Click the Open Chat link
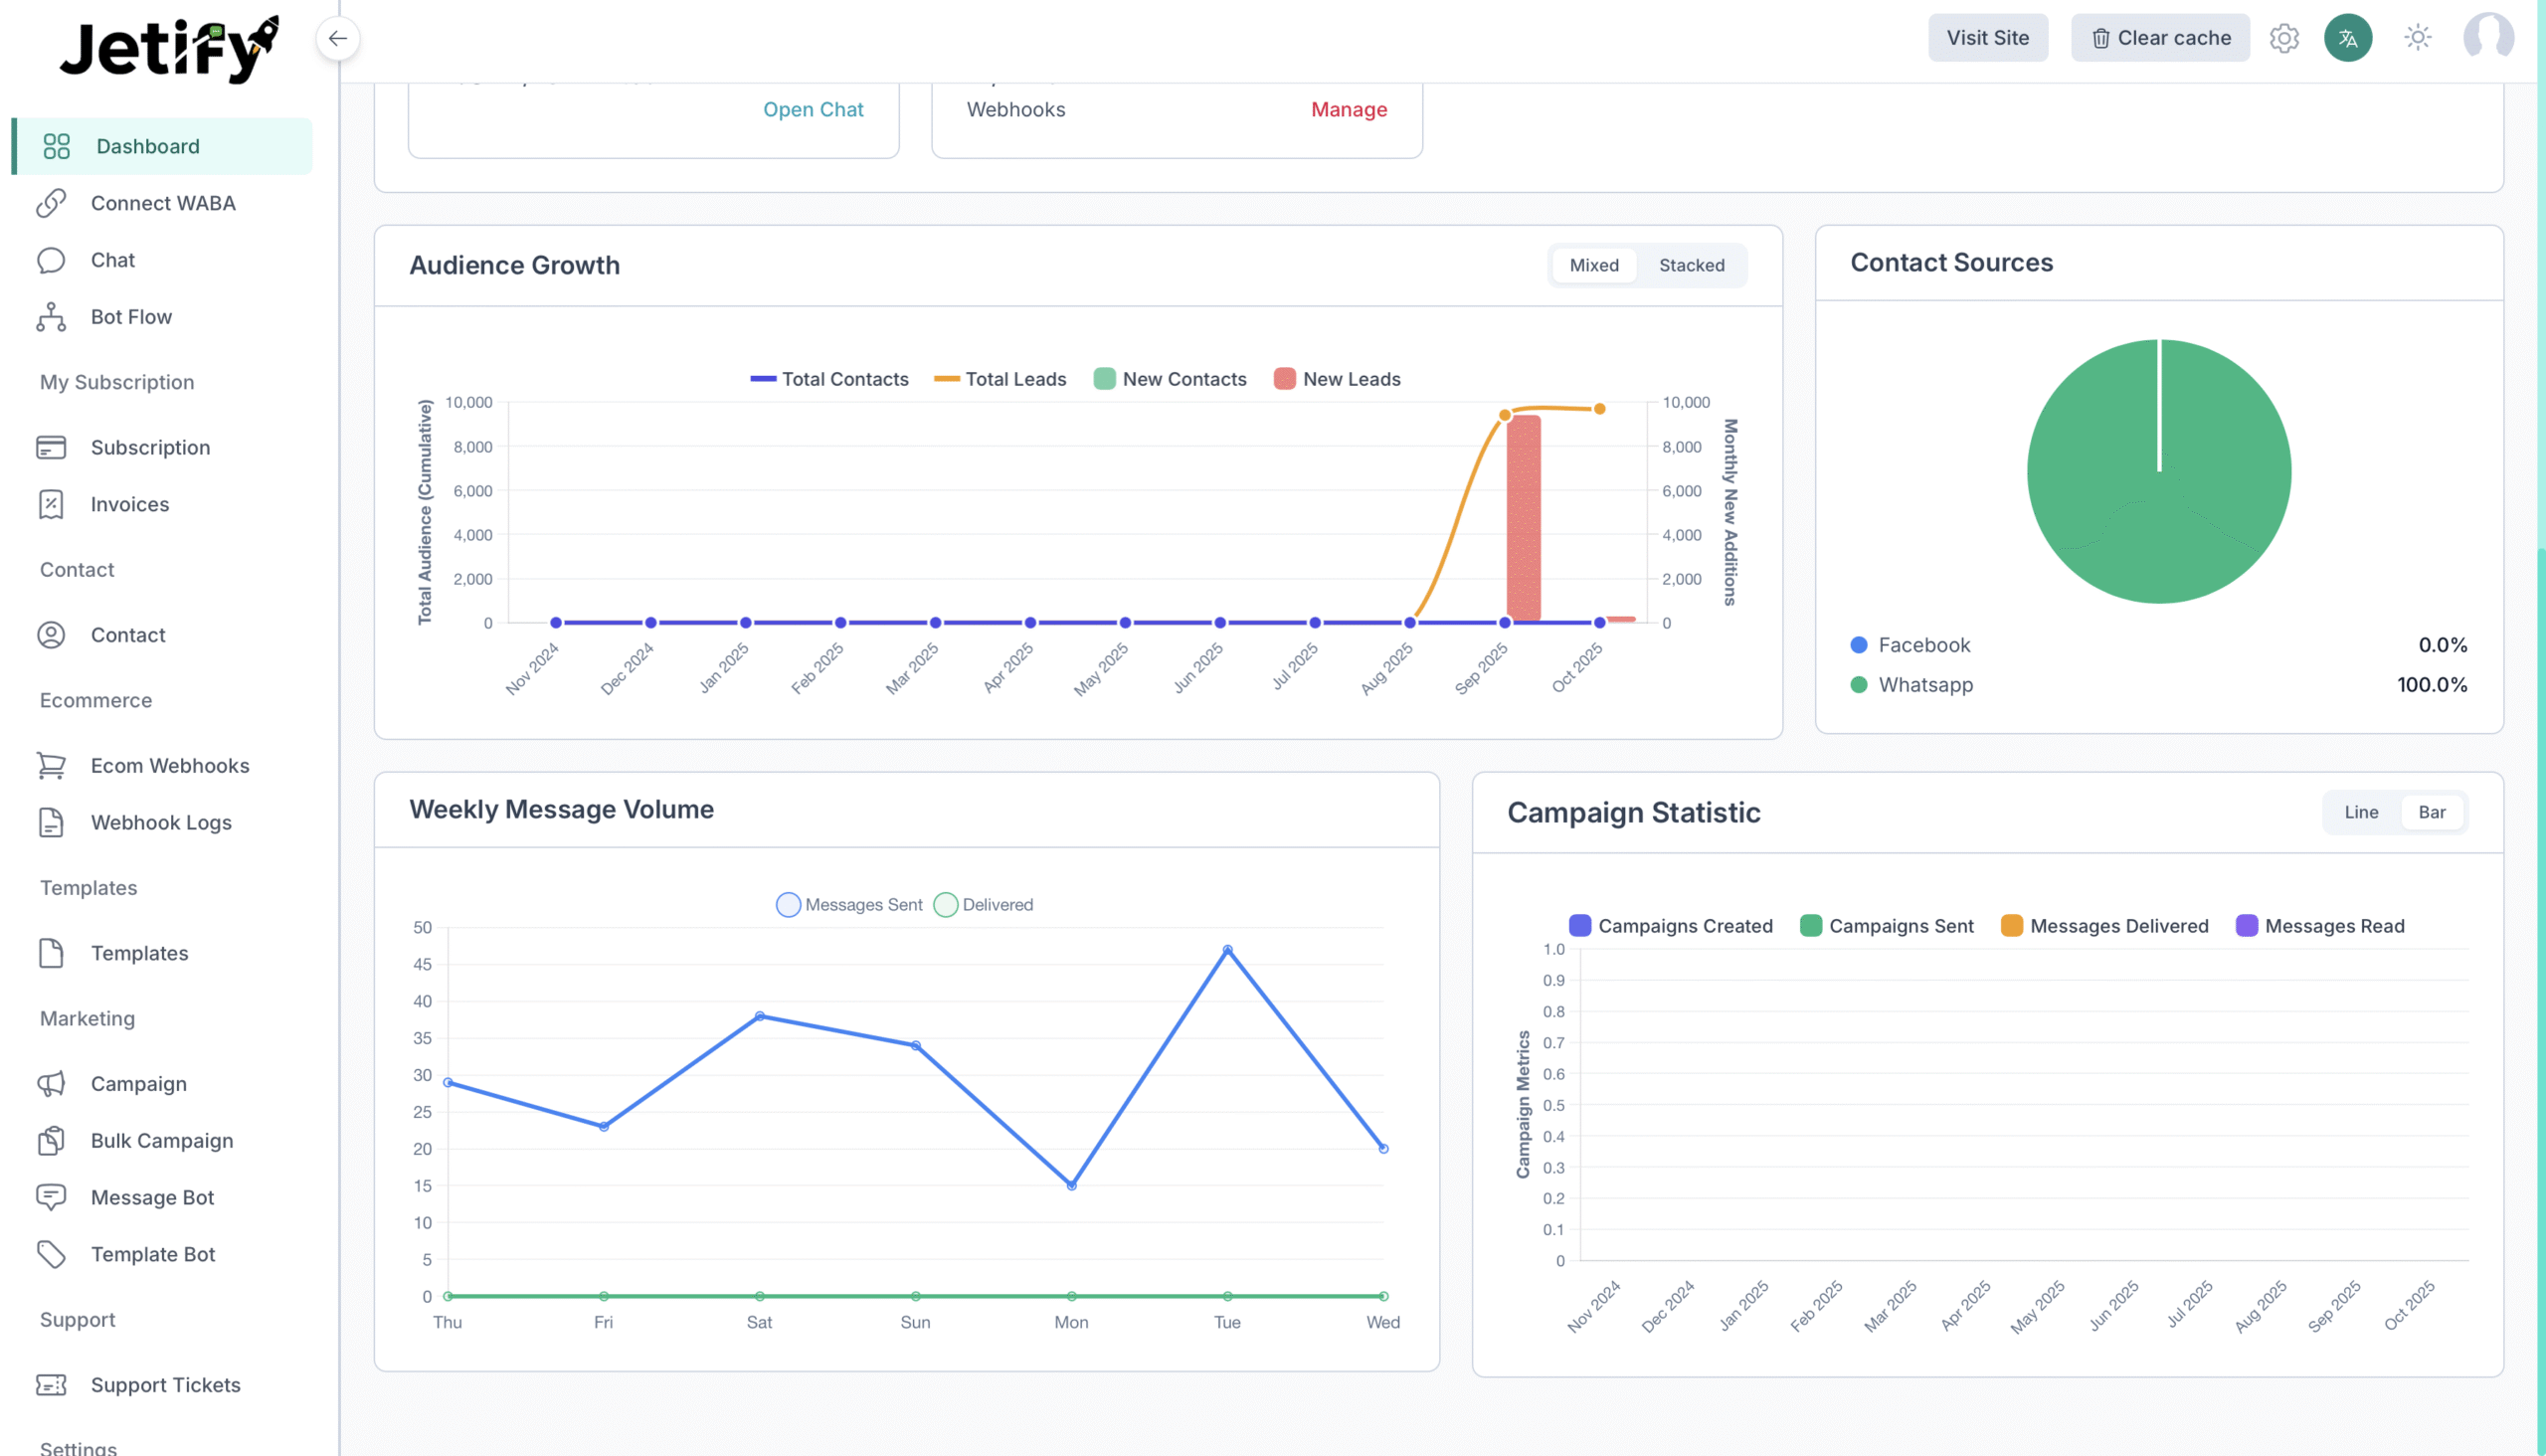The height and width of the screenshot is (1456, 2546). tap(813, 109)
